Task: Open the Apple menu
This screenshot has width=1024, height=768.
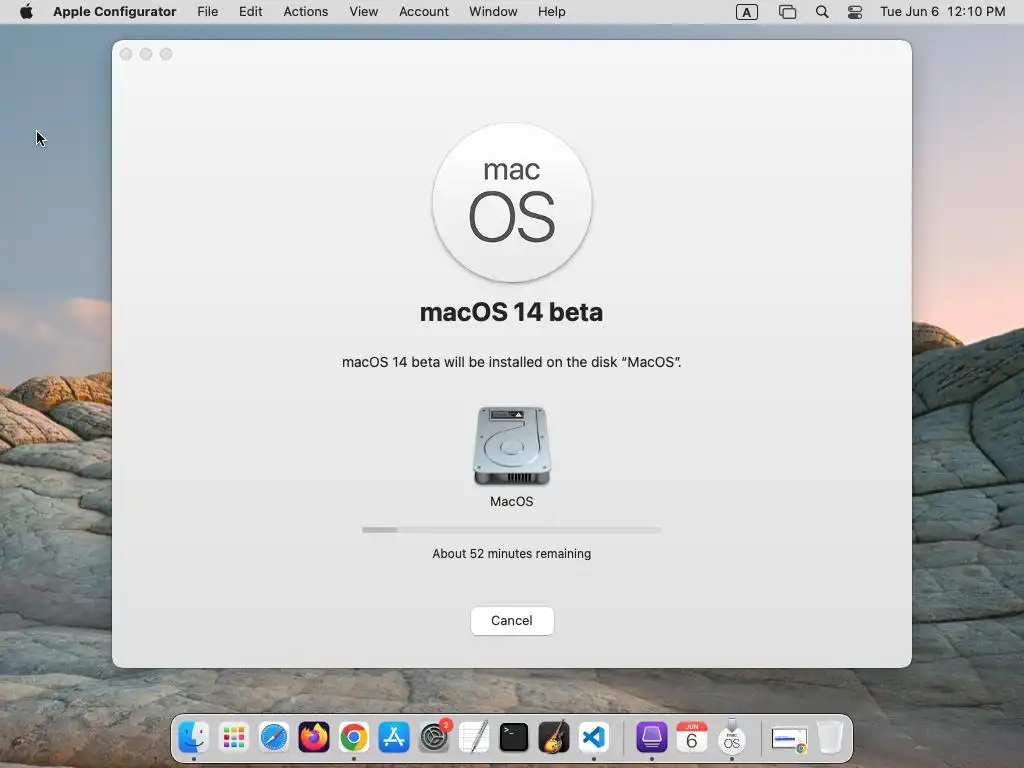Action: [x=26, y=12]
